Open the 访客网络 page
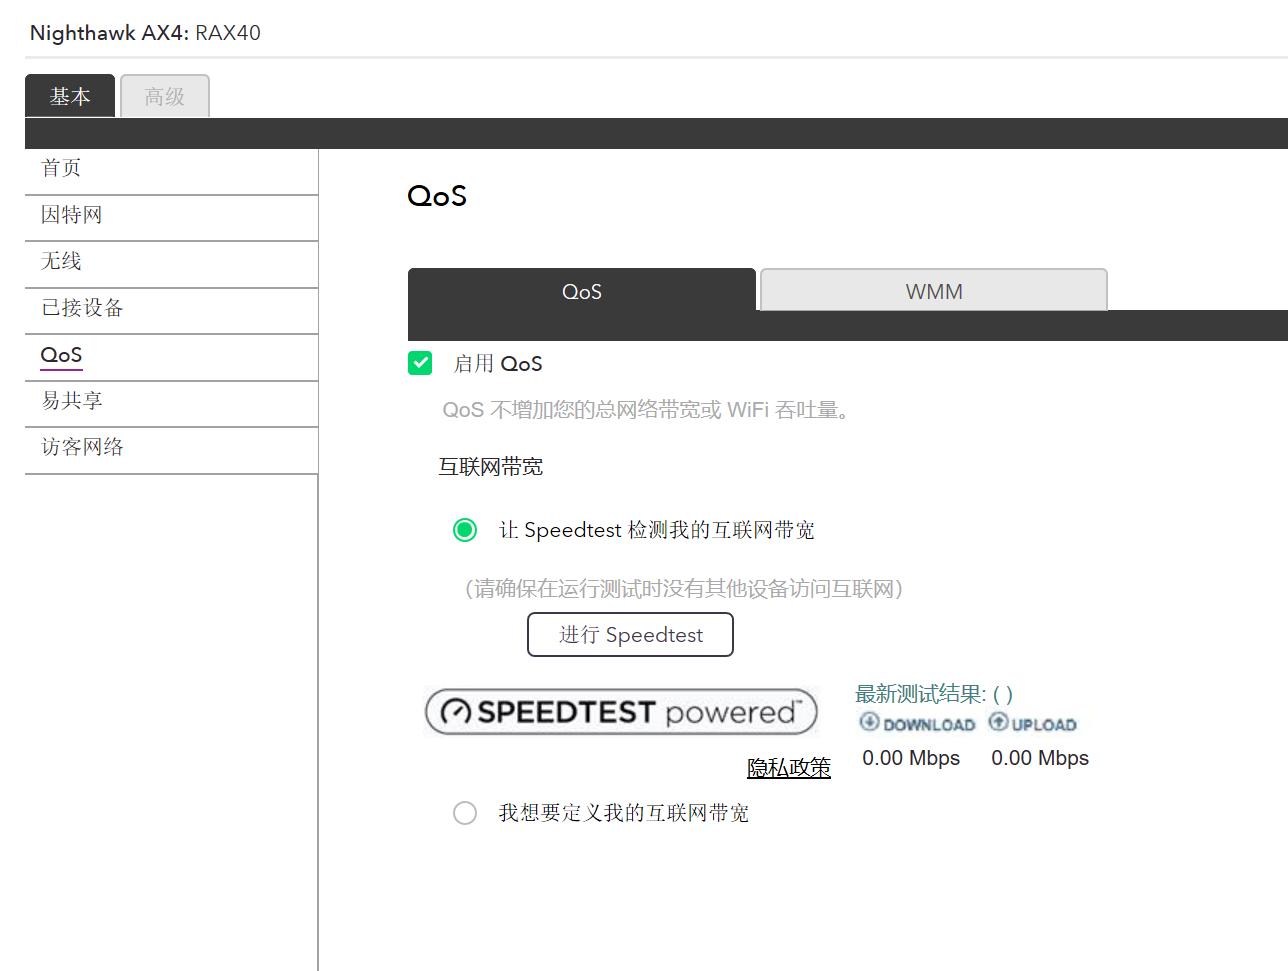1288x971 pixels. [x=81, y=447]
